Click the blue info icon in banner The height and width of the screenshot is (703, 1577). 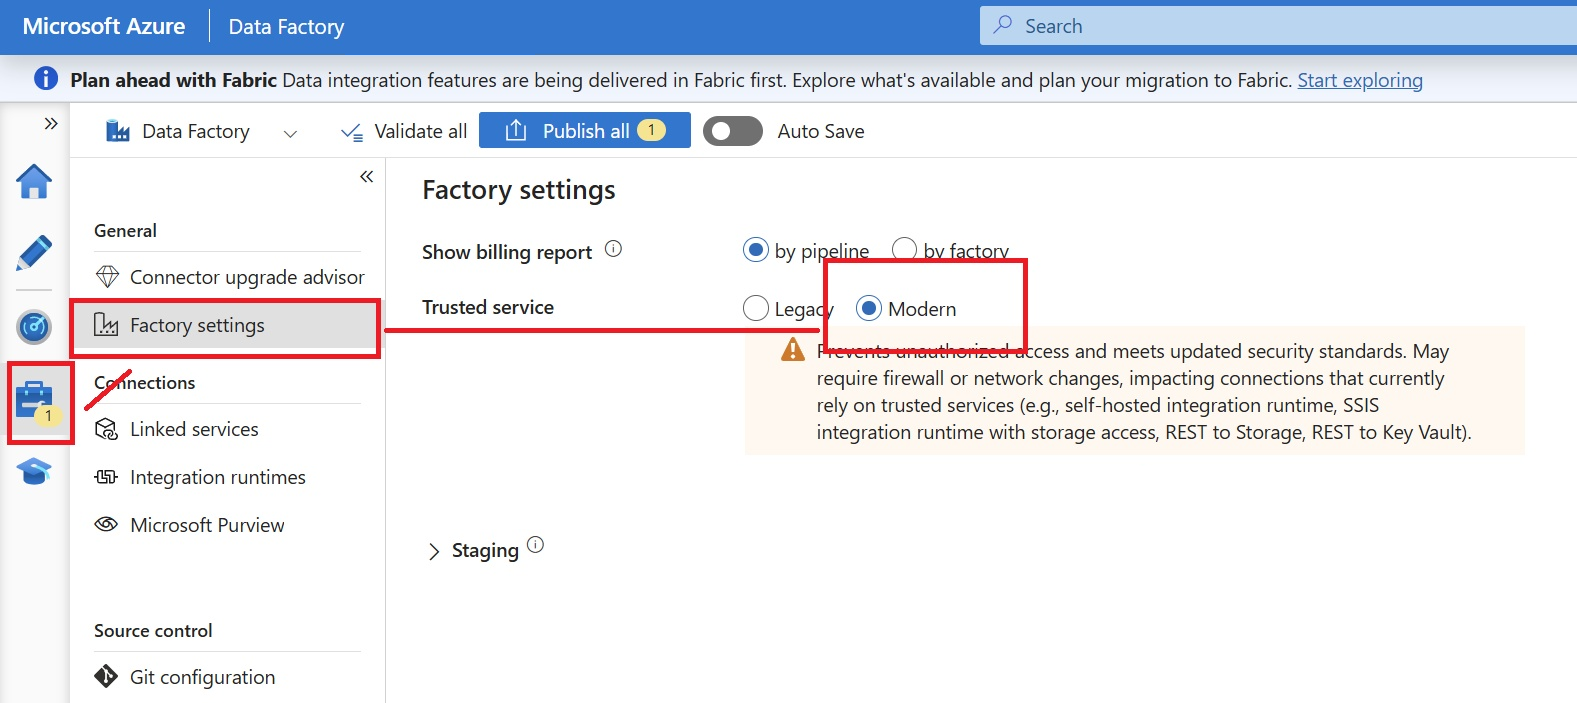[46, 79]
